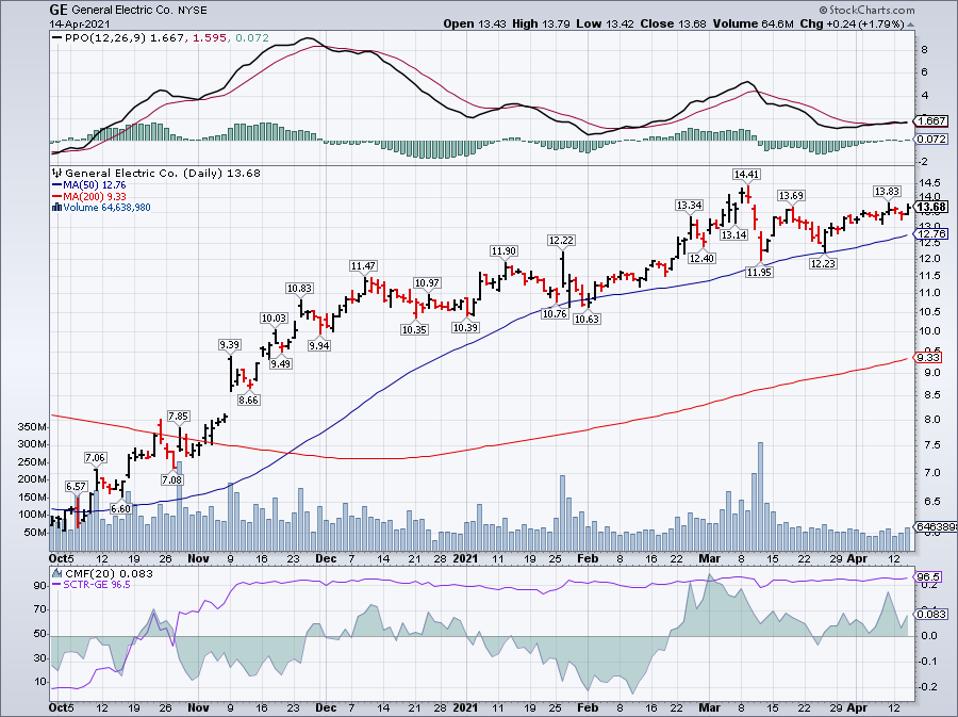The height and width of the screenshot is (717, 958).
Task: Select the SCTR-GE 96.5 legend
Action: tap(97, 584)
